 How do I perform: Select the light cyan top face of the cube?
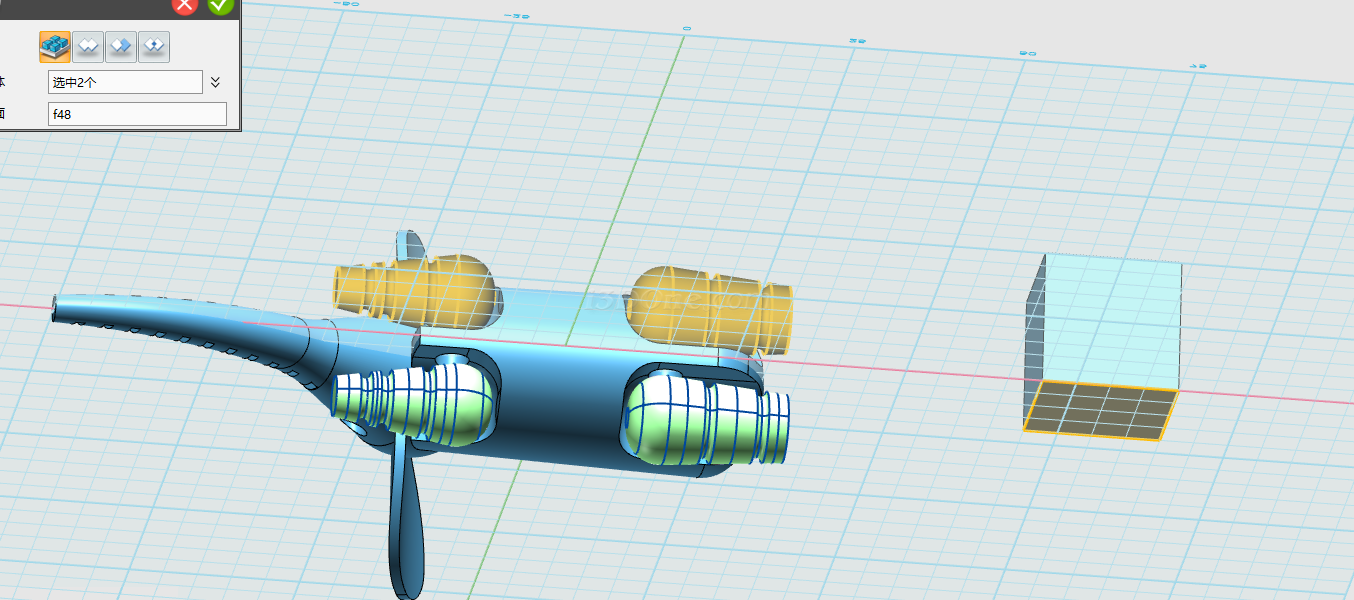(x=1110, y=320)
